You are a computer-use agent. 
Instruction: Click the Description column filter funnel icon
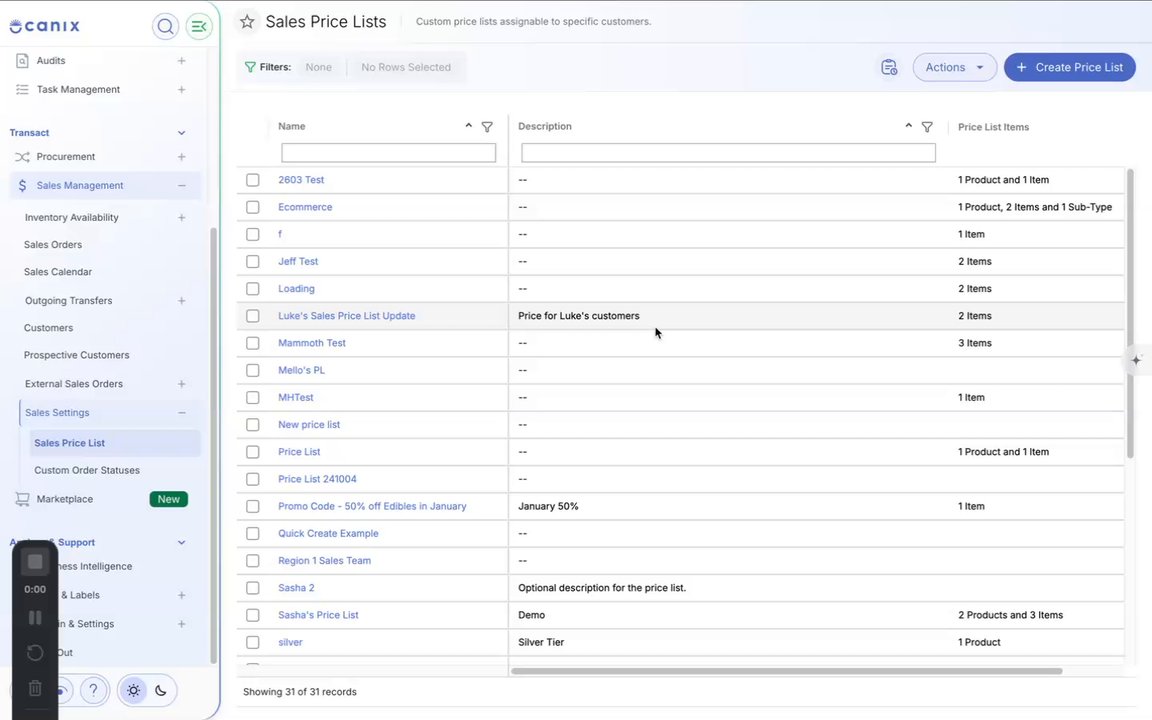pos(927,127)
